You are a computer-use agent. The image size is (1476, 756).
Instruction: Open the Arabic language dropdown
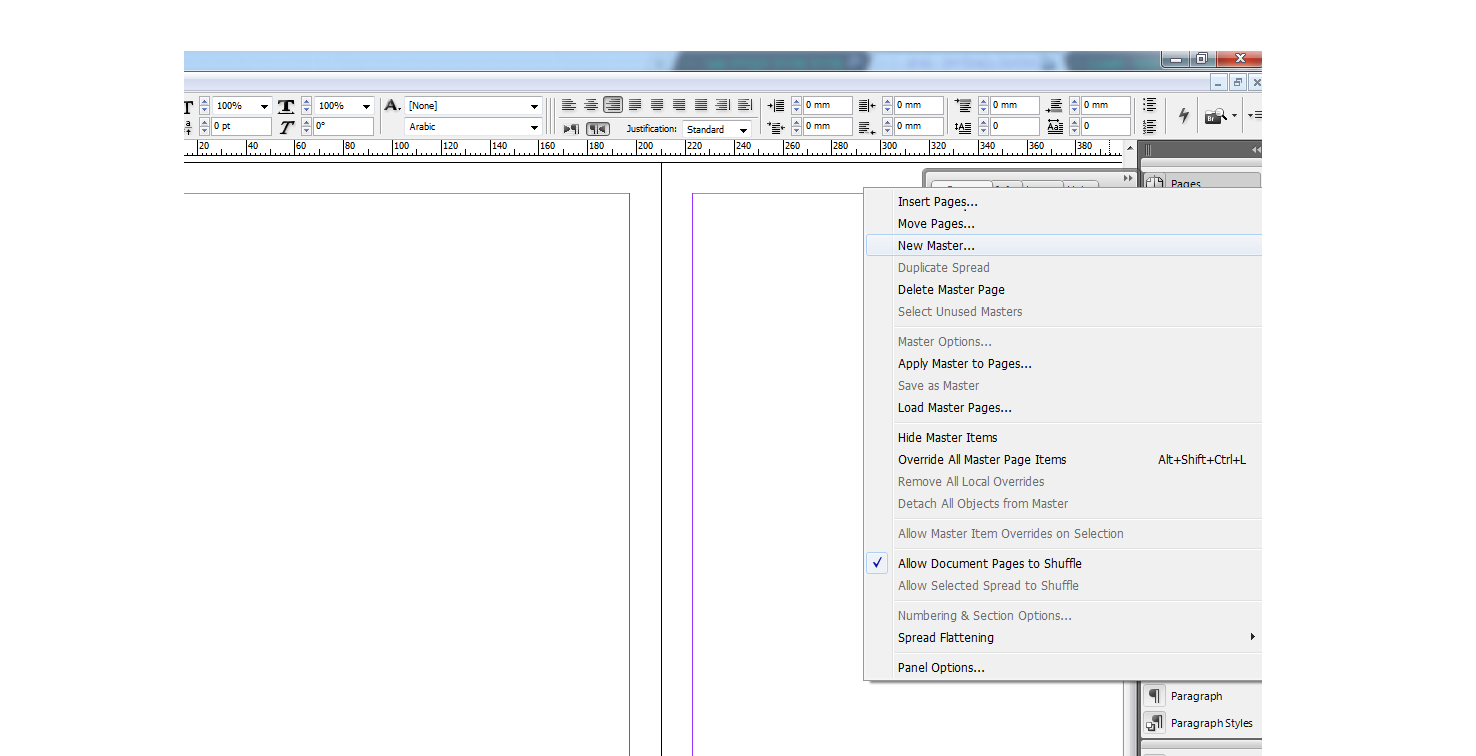[x=473, y=127]
